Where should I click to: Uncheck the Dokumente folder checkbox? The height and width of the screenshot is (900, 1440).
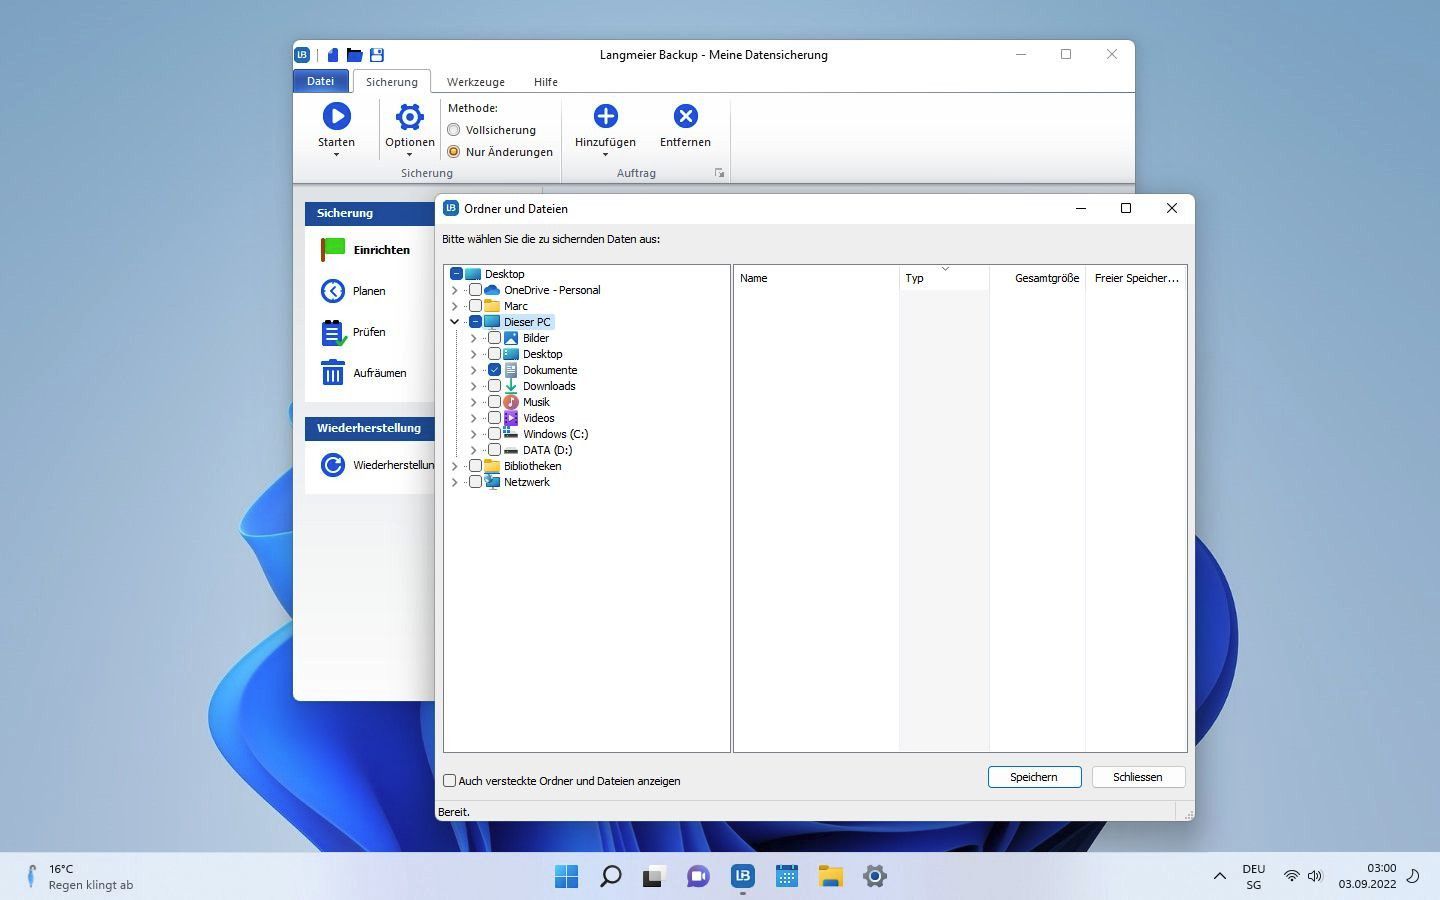(494, 370)
